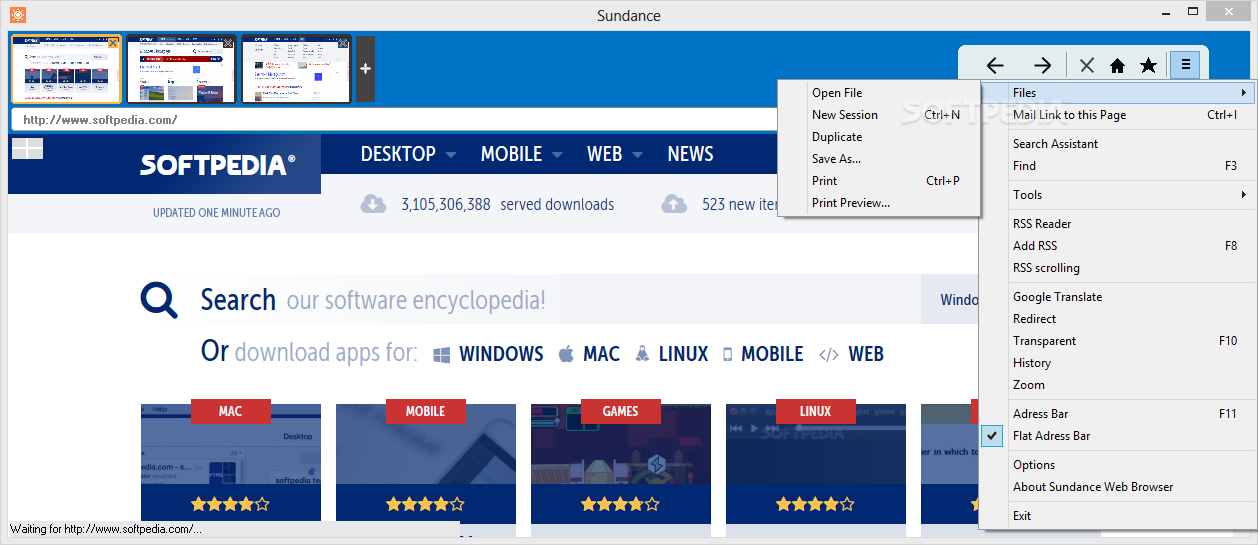Open Search Assistant menu item

click(x=1117, y=144)
